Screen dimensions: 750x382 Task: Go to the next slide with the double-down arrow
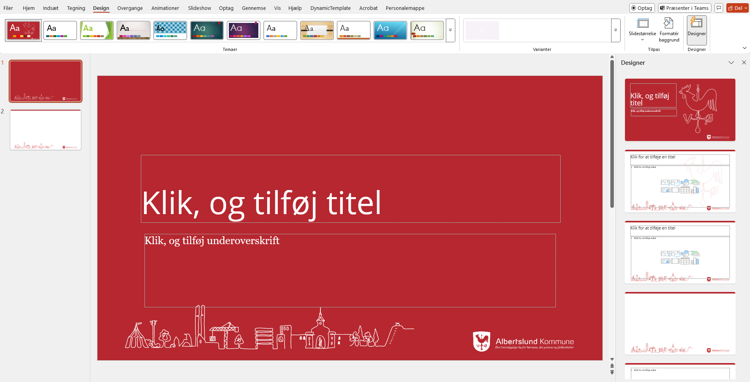coord(612,371)
